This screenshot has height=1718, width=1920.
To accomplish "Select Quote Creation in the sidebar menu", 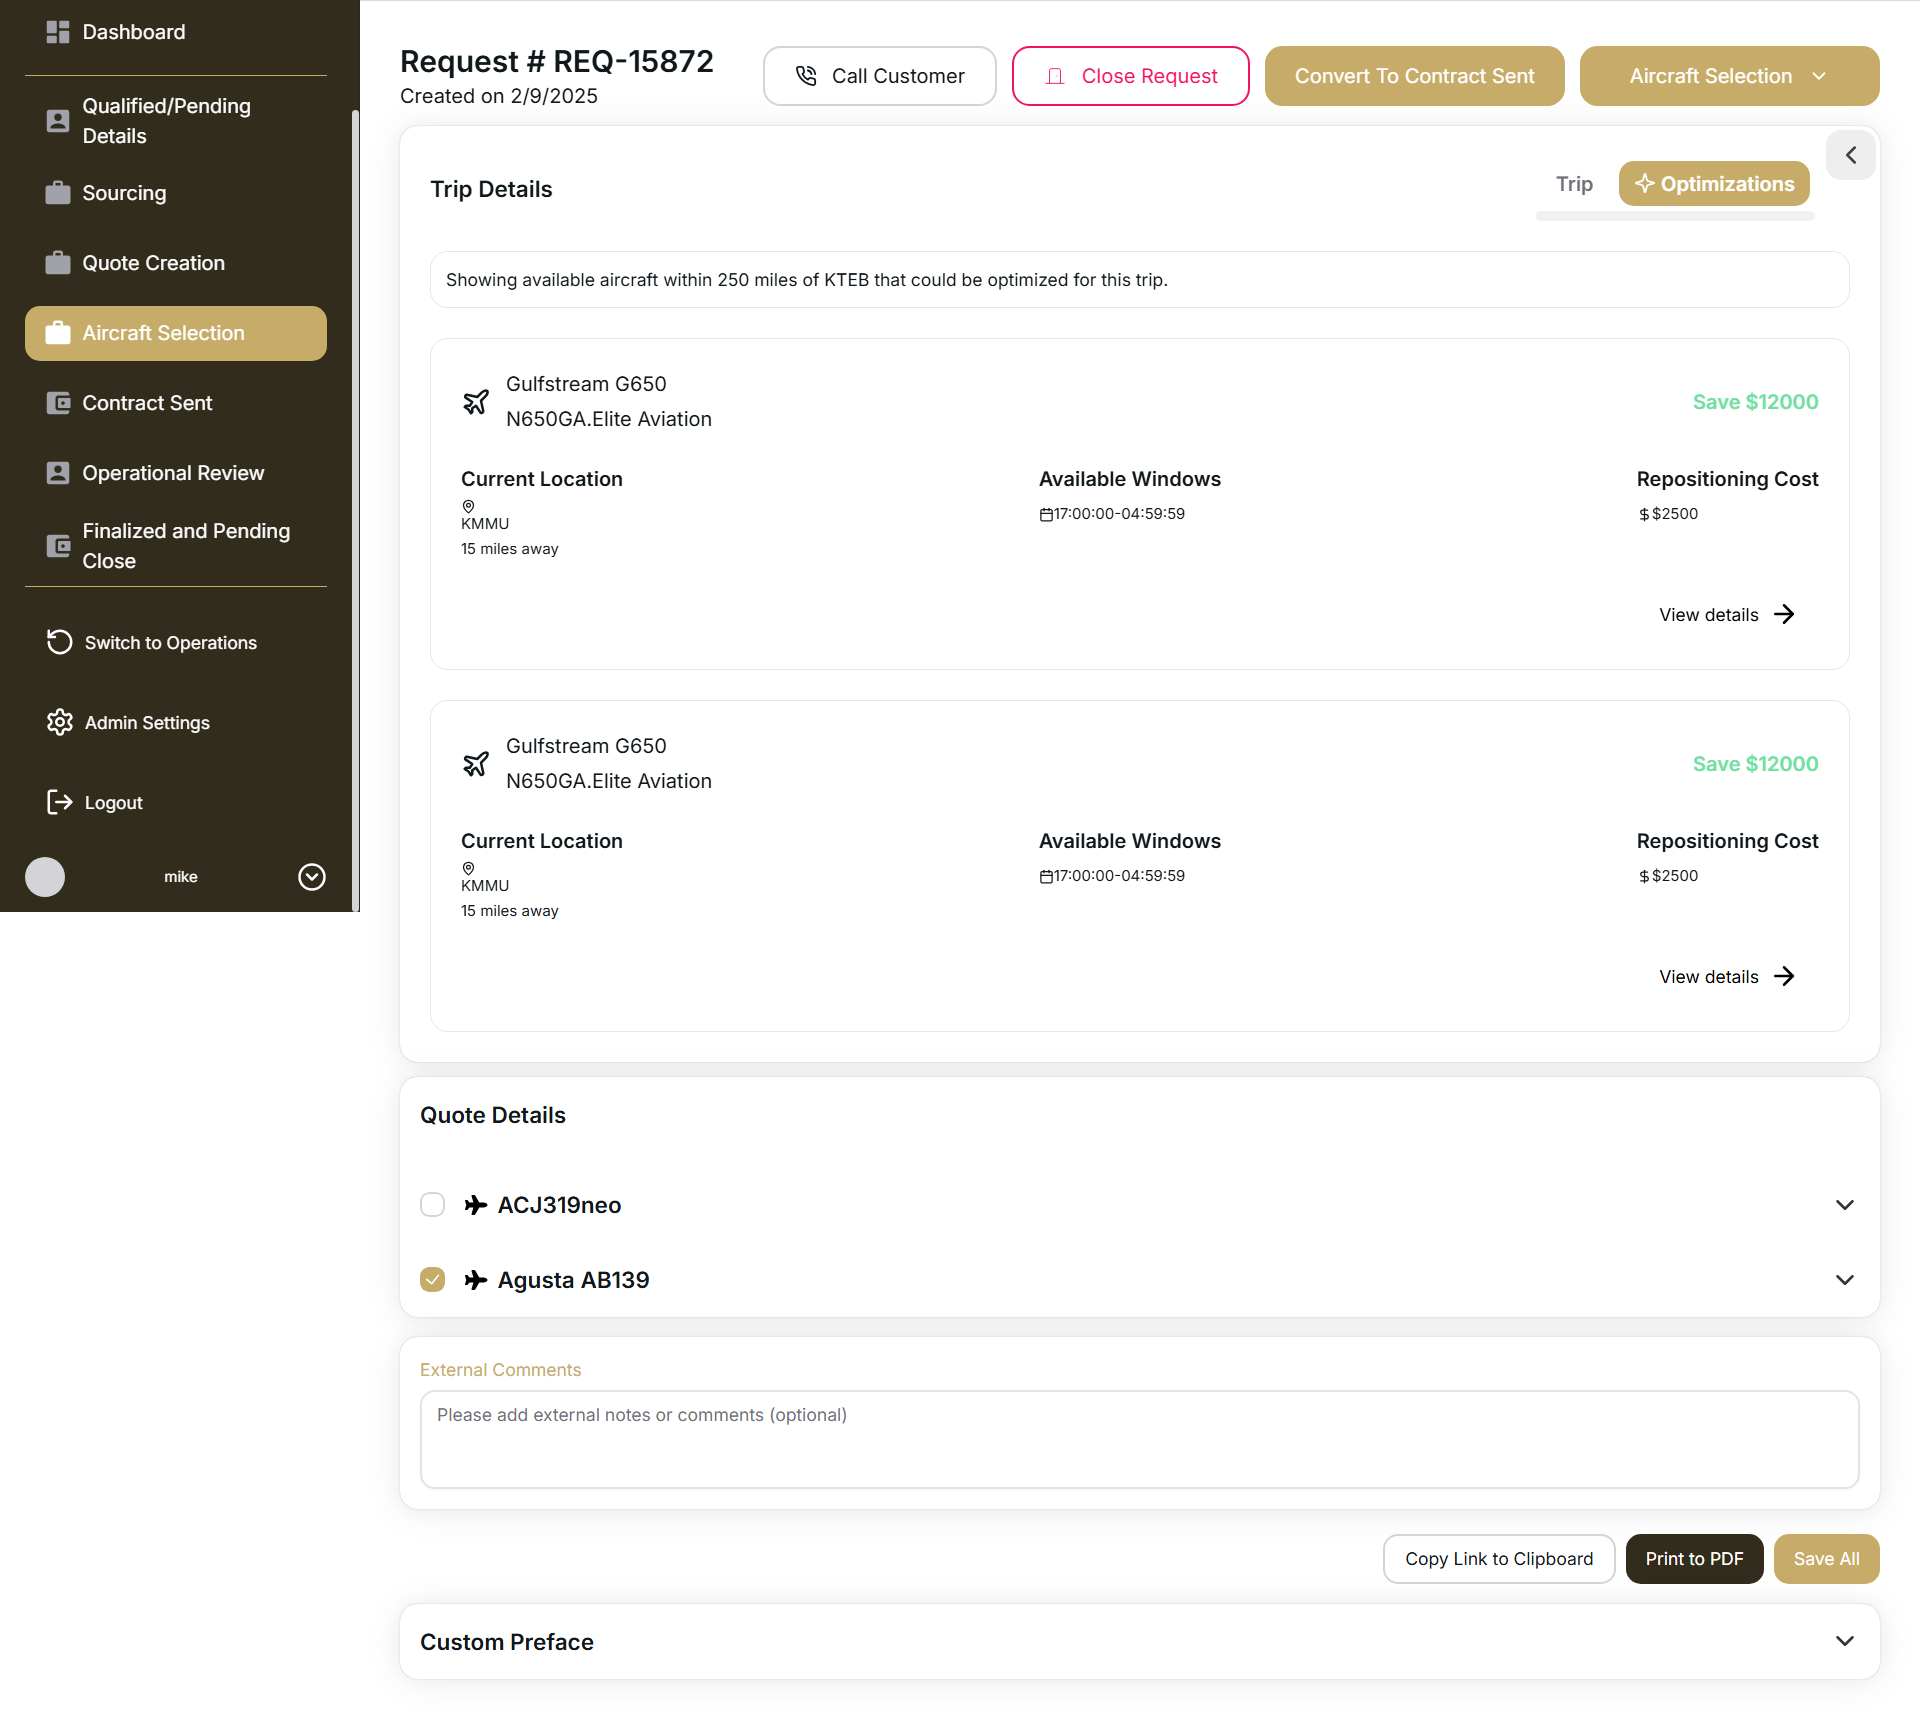I will pos(153,262).
